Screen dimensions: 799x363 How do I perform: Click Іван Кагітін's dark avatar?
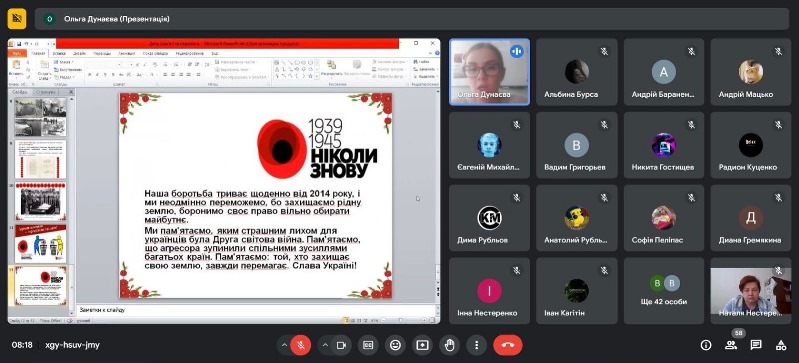[x=576, y=291]
